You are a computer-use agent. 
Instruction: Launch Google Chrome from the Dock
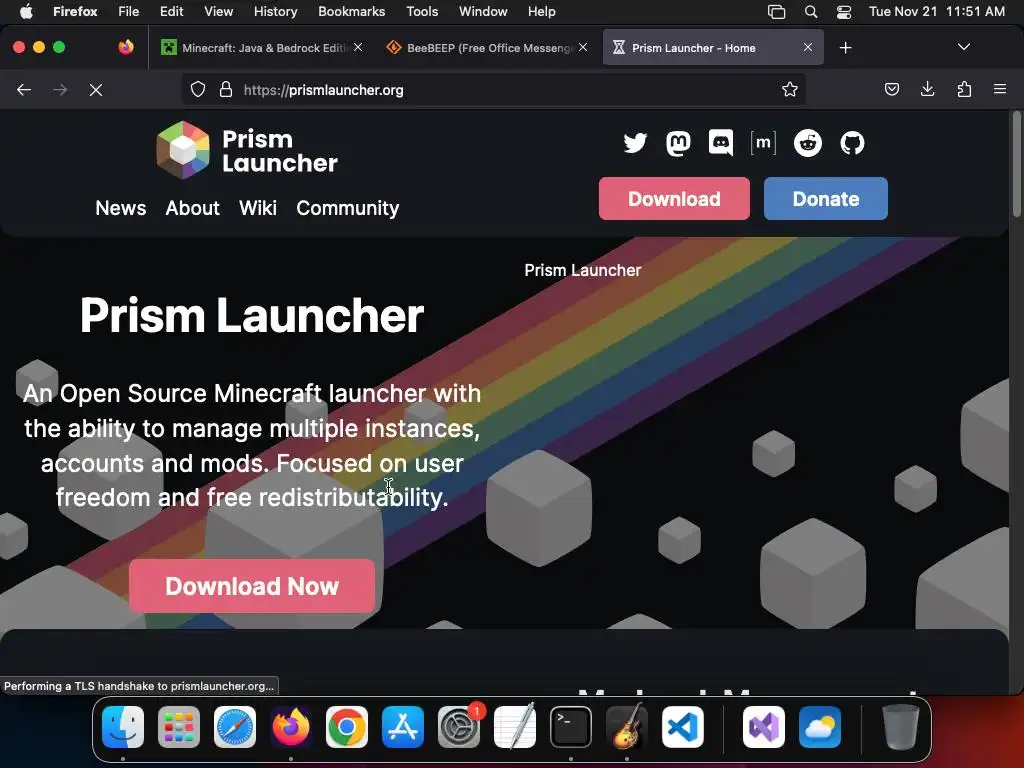(x=347, y=727)
